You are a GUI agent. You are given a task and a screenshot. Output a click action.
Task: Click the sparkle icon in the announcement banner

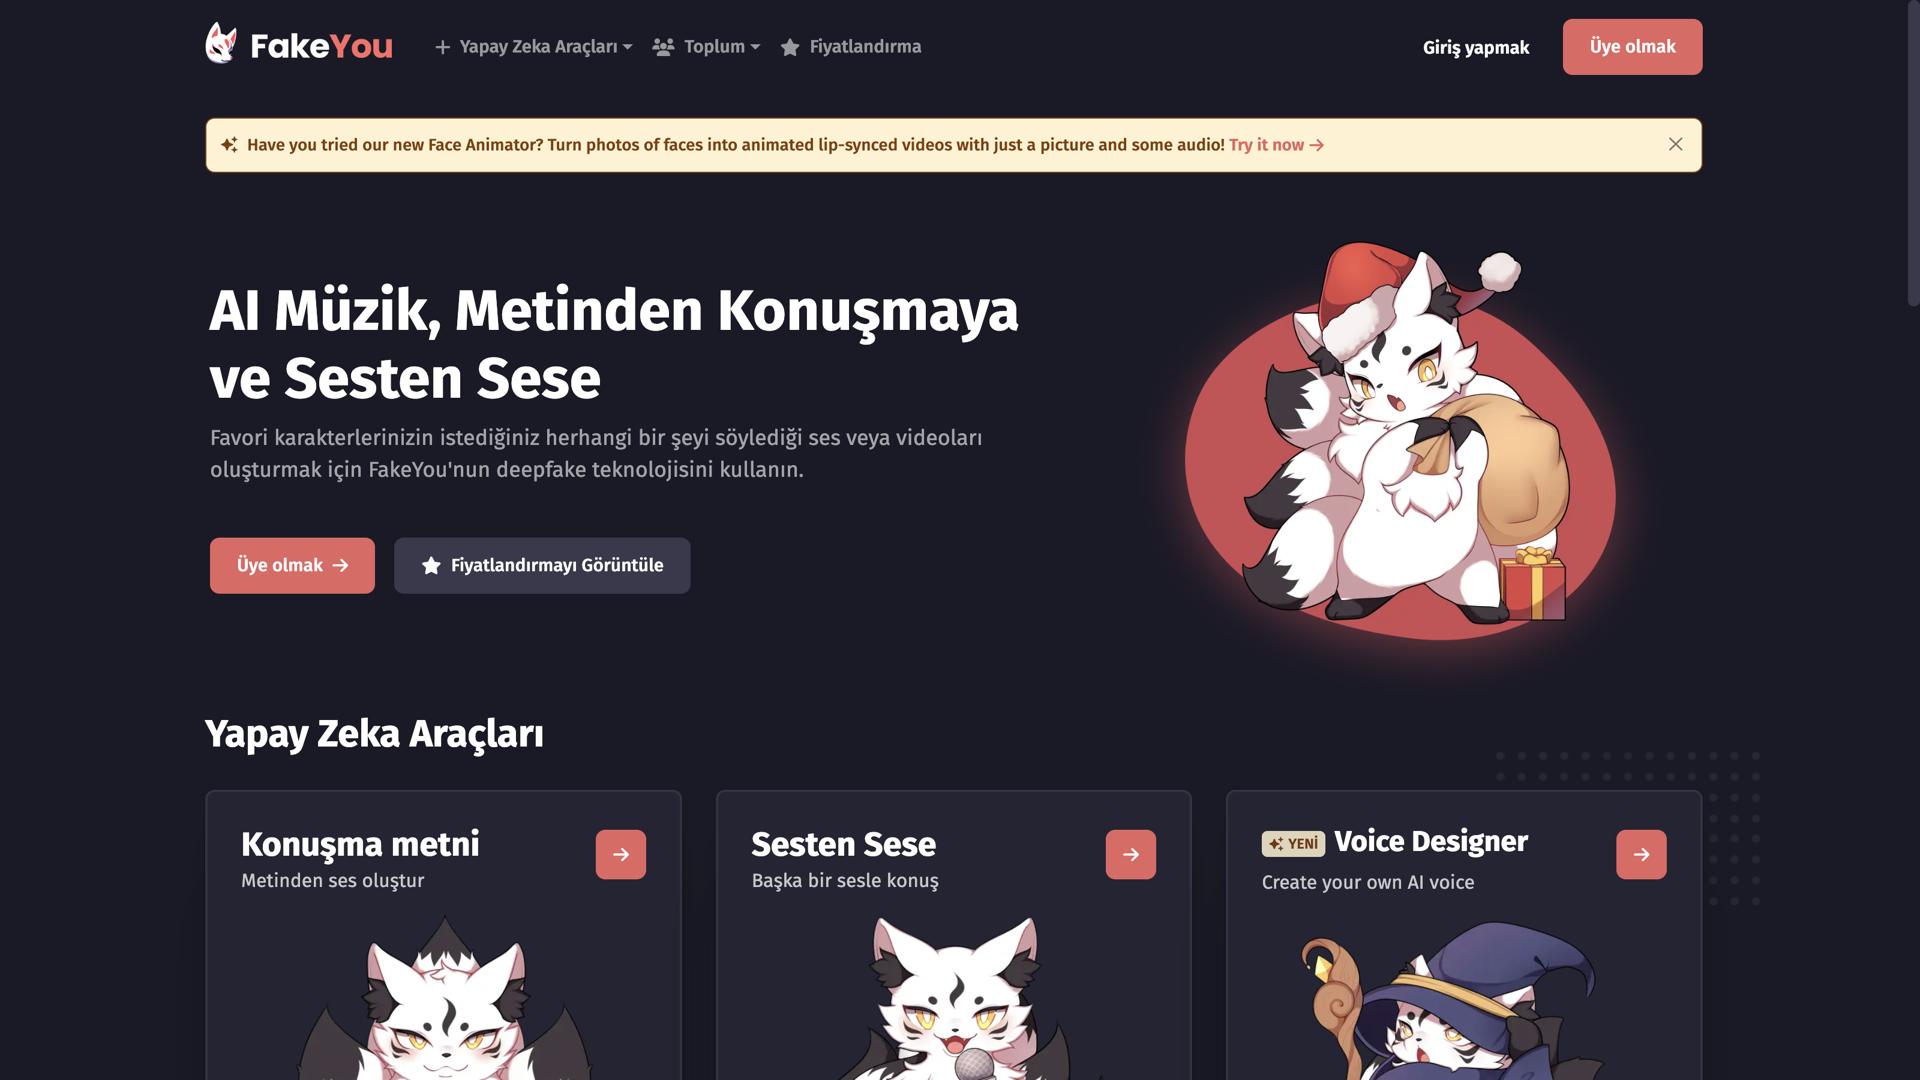[229, 145]
